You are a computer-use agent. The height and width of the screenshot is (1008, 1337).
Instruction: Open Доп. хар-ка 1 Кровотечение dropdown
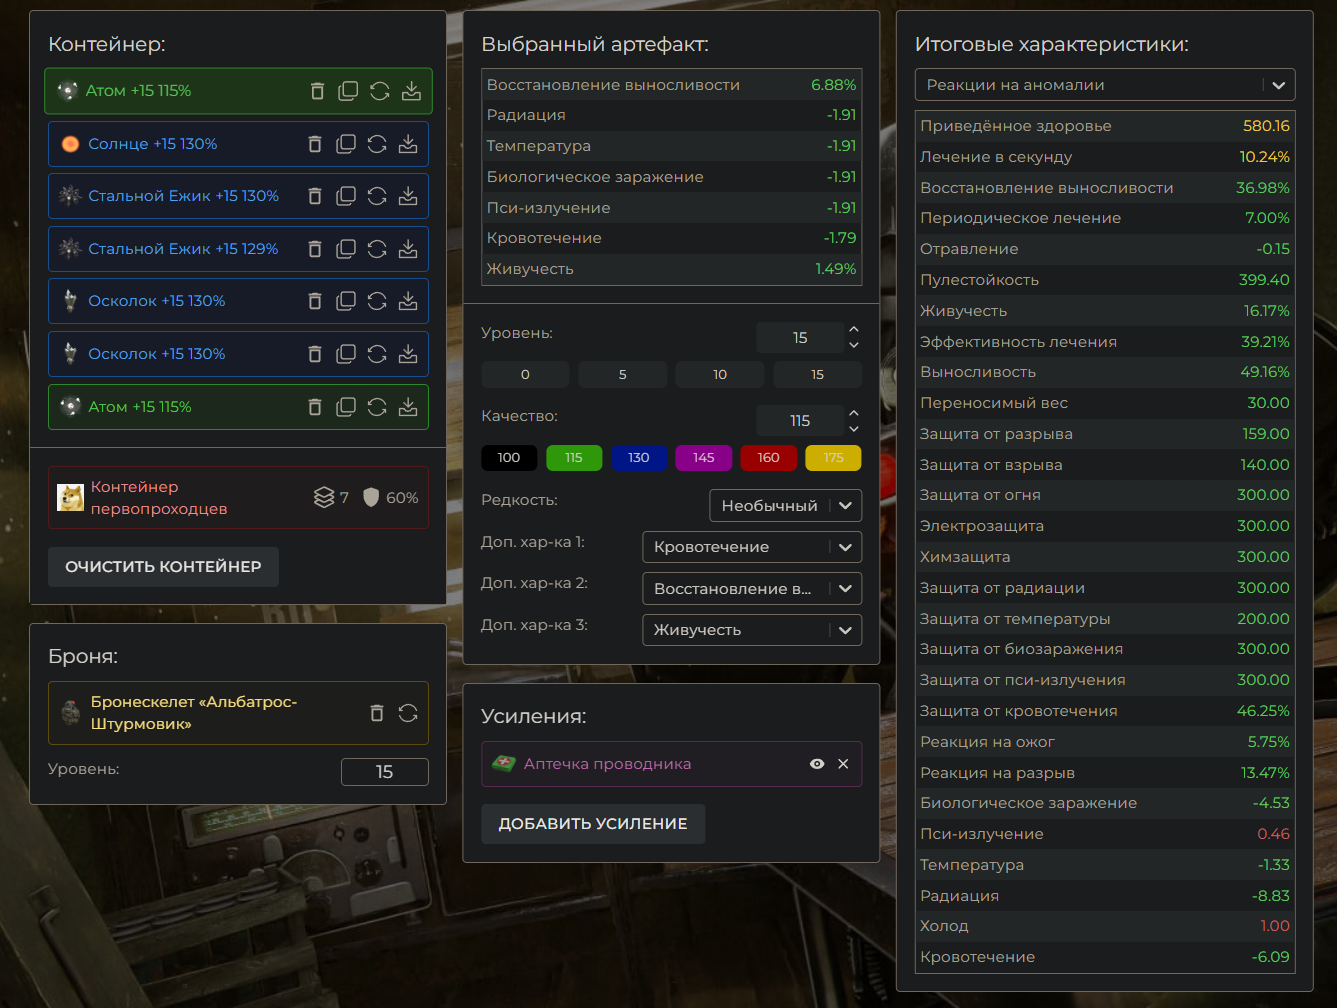coord(751,547)
